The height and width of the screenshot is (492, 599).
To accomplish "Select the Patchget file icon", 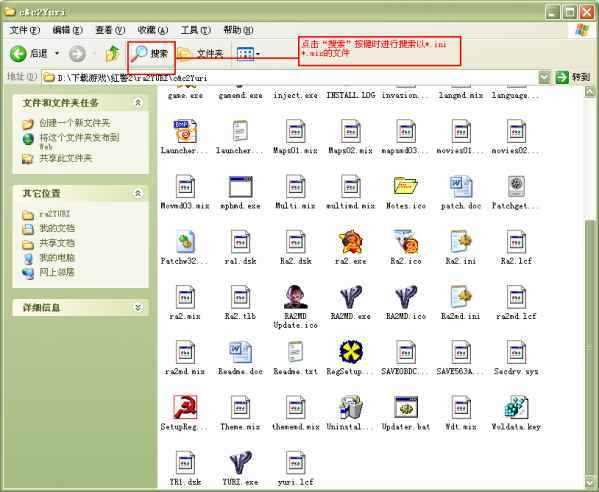I will tap(516, 186).
